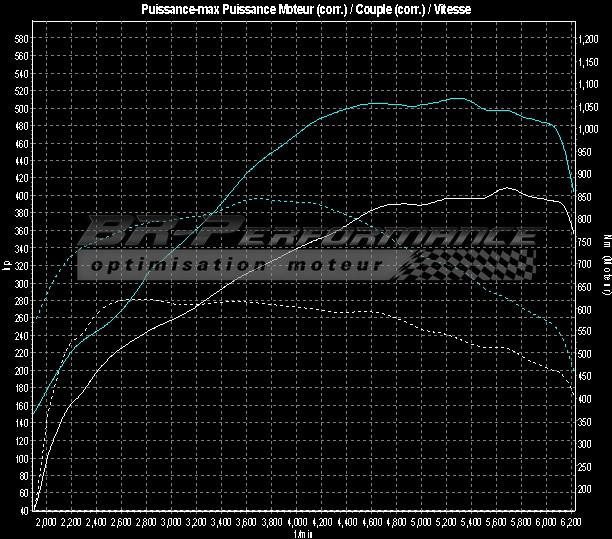
Task: Click the 500 value on left hp axis
Action: point(22,108)
